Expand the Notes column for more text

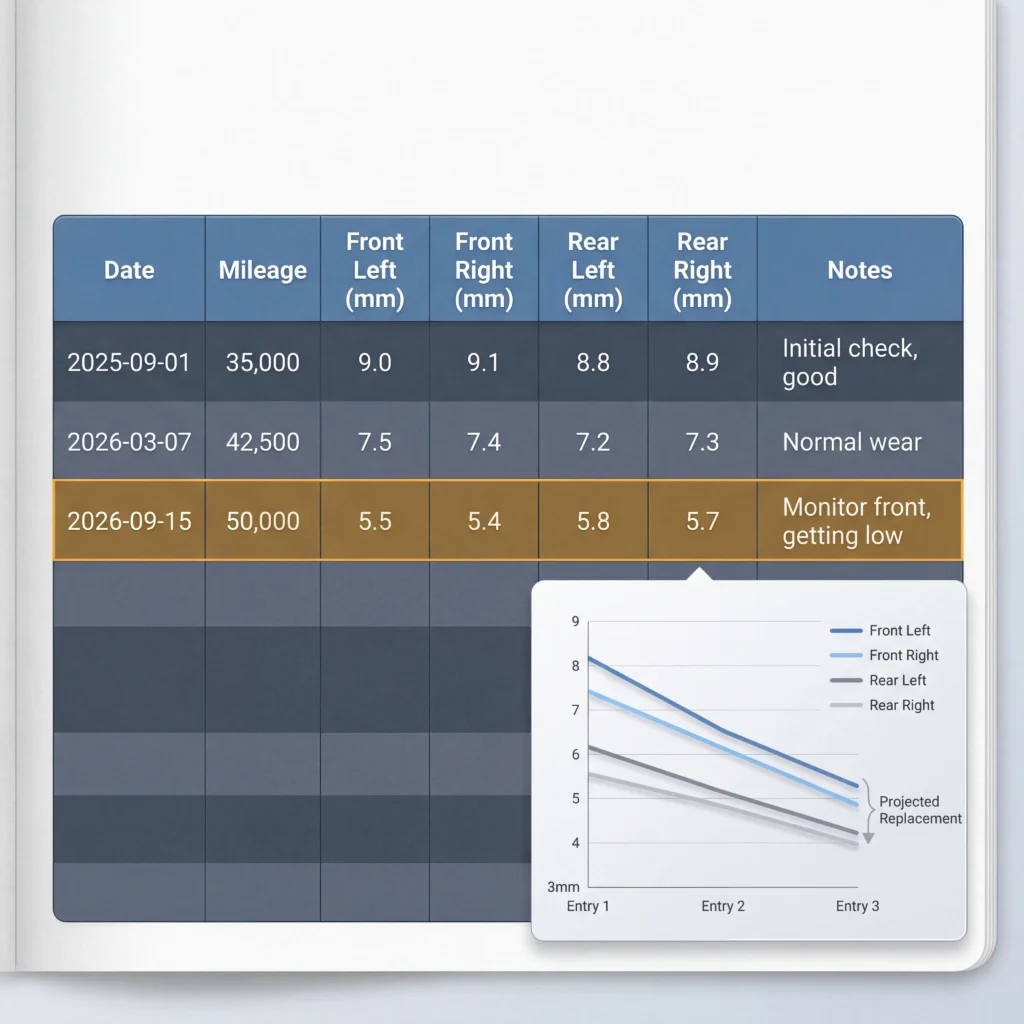[858, 270]
